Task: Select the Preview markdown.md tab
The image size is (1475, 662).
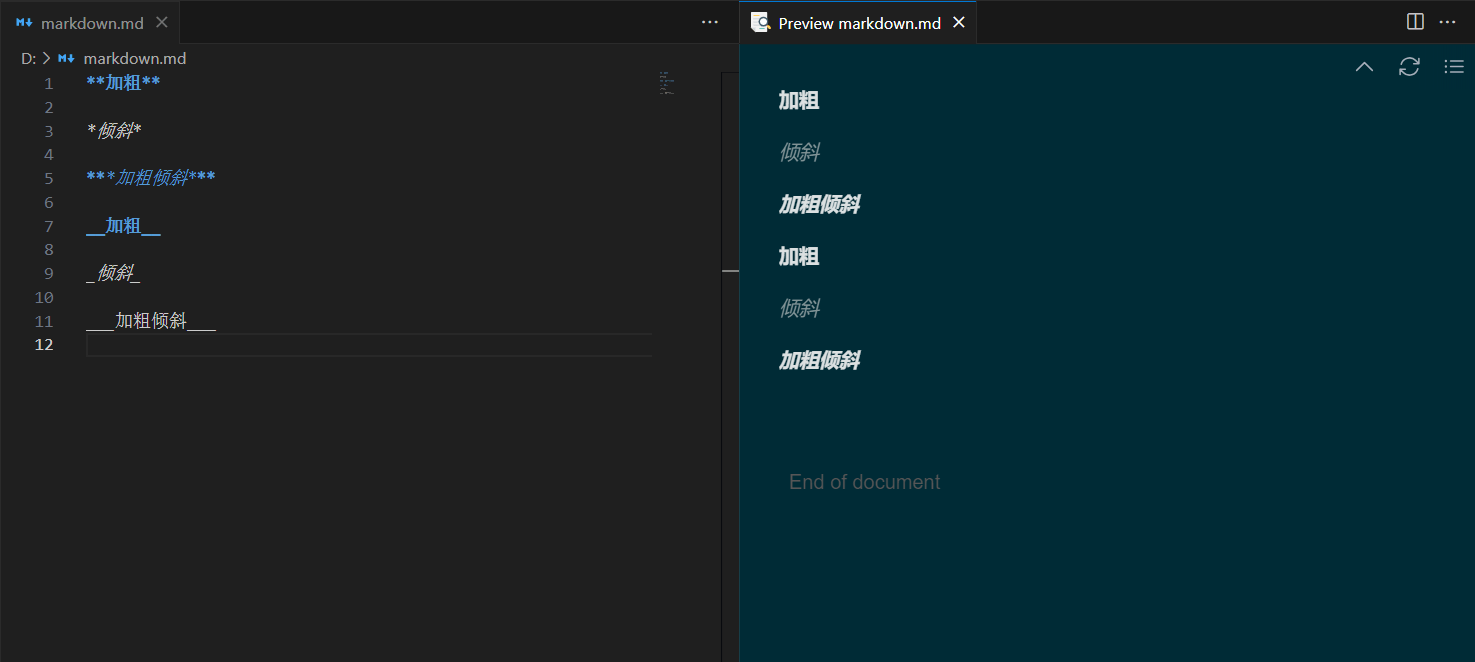Action: [x=859, y=23]
